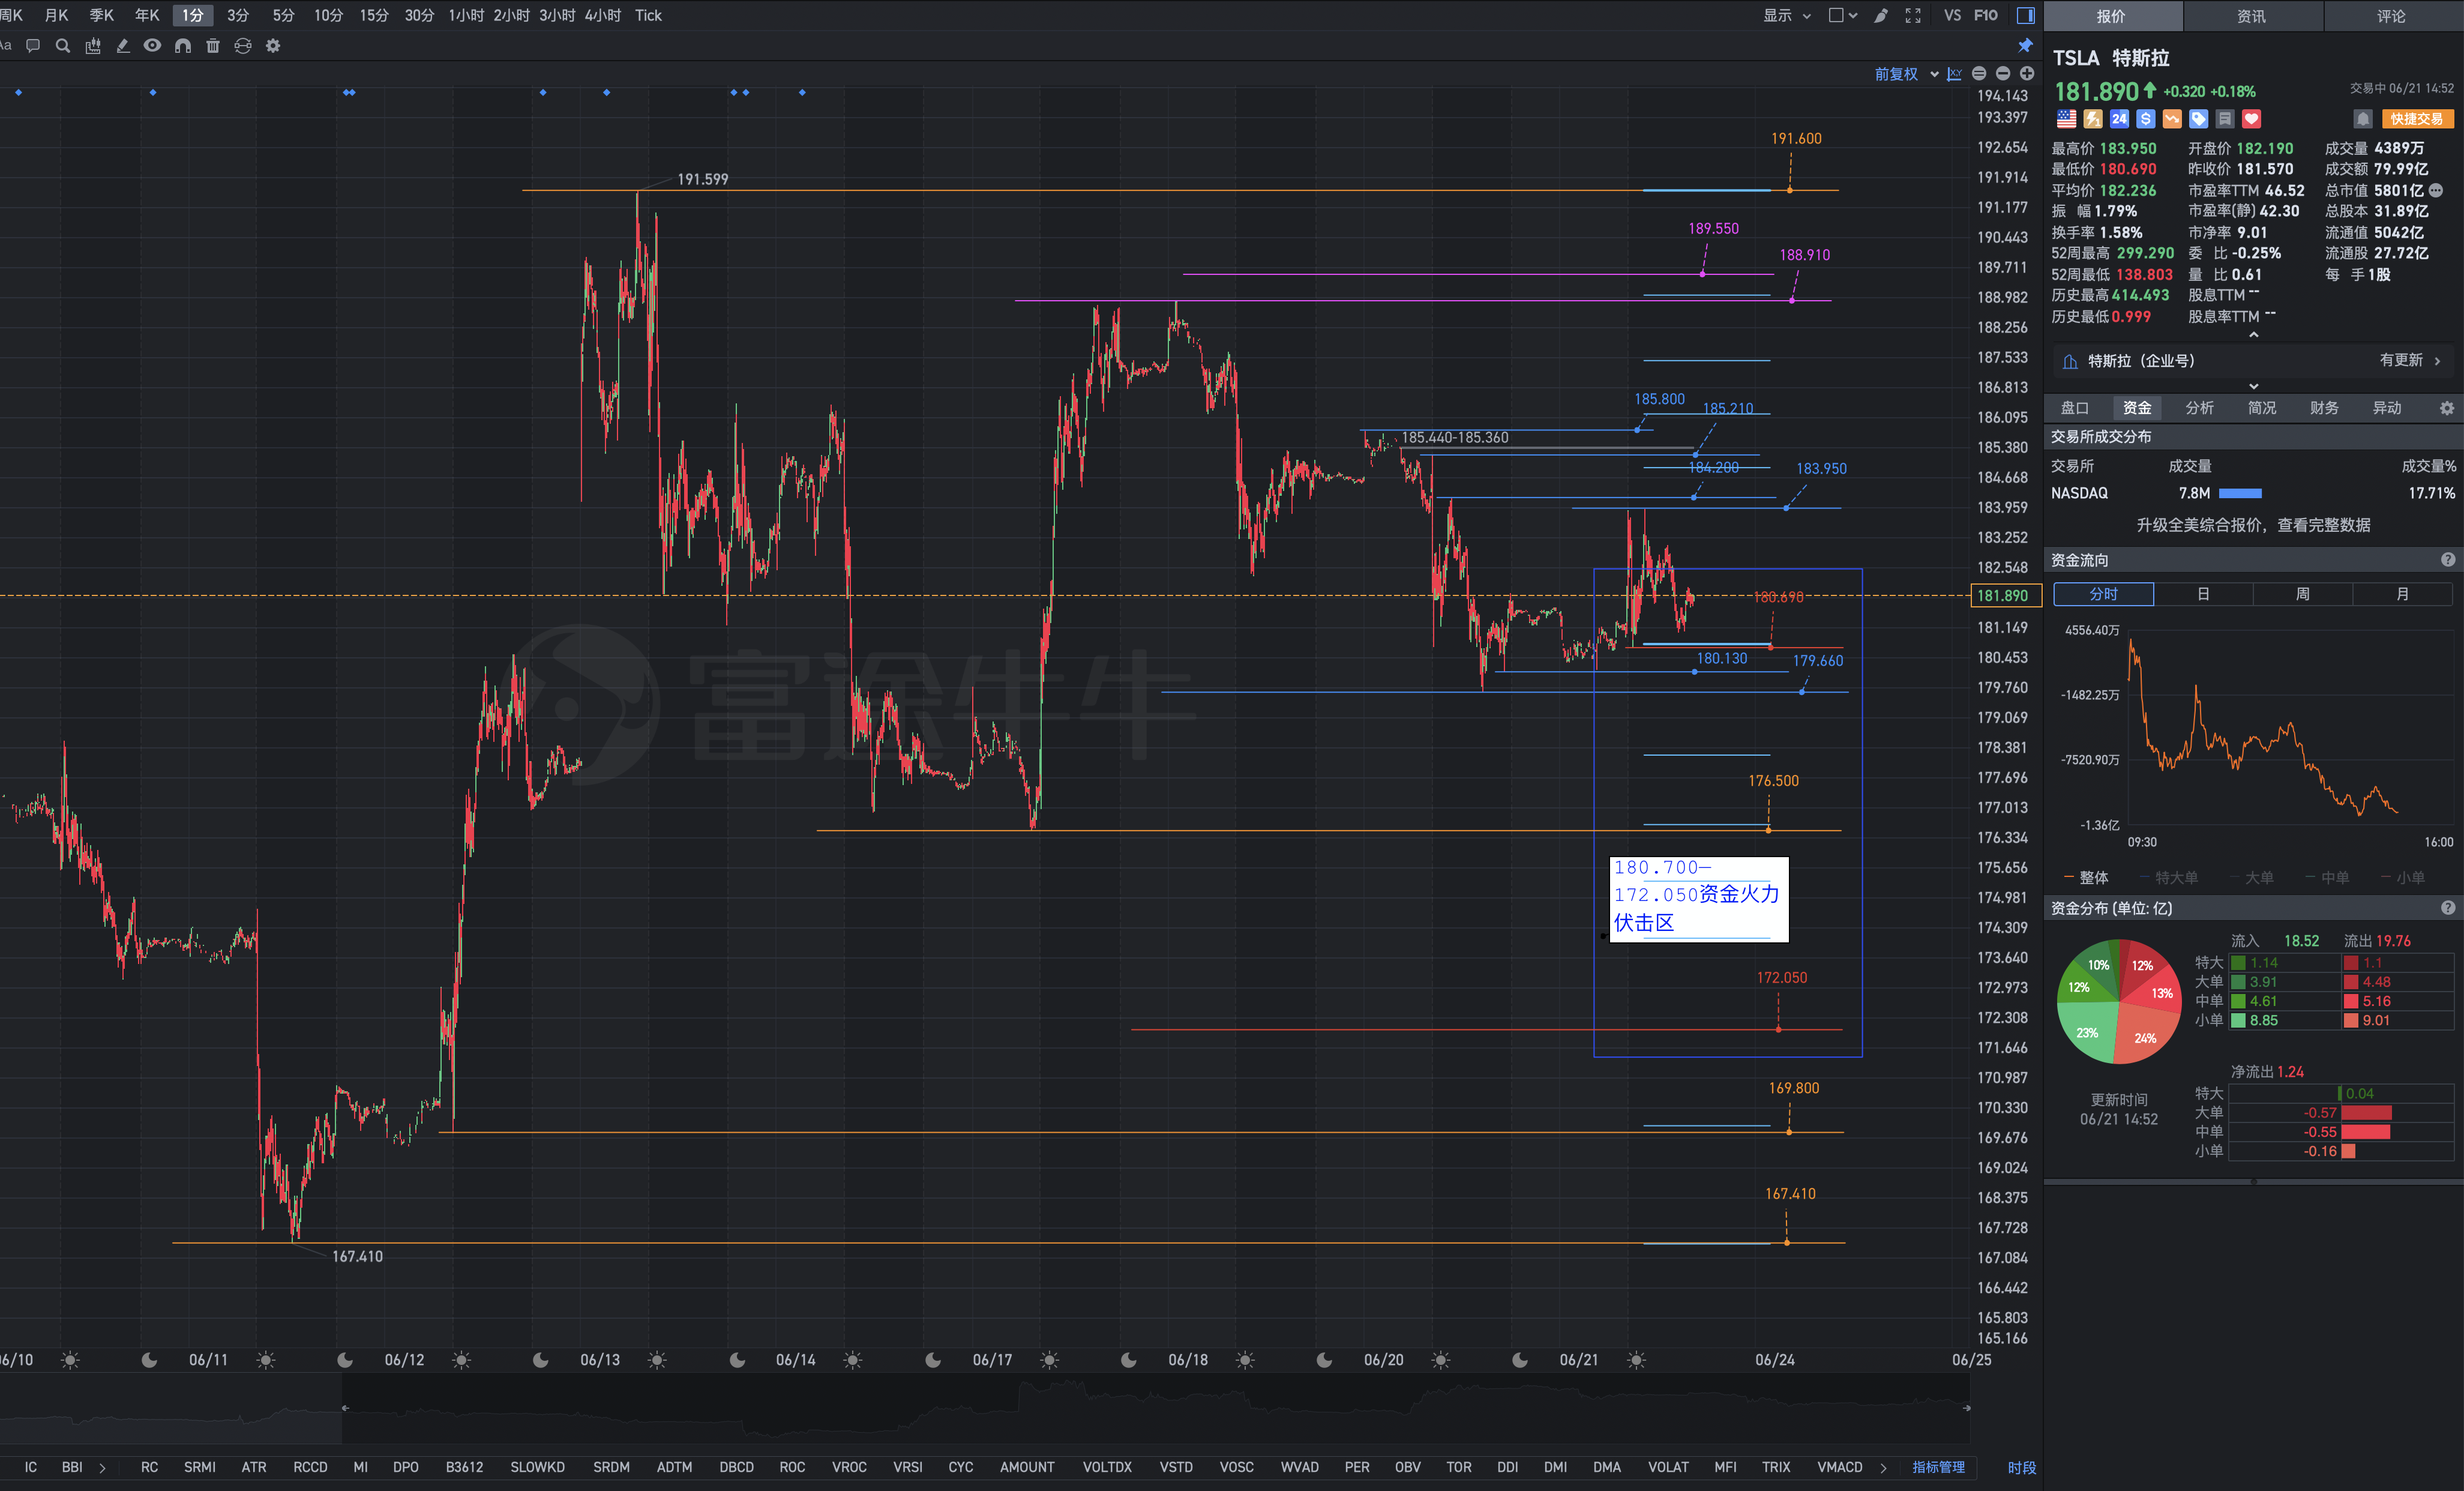This screenshot has height=1491, width=2464.
Task: Select the 日 capital flow period
Action: click(2203, 594)
